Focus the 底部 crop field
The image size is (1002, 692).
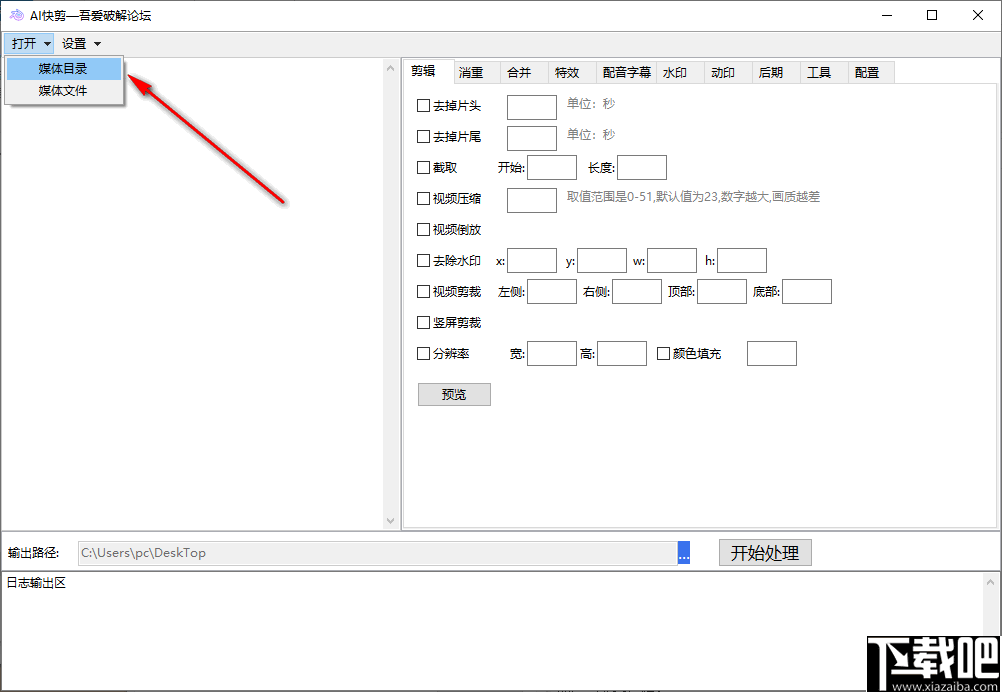[x=807, y=291]
